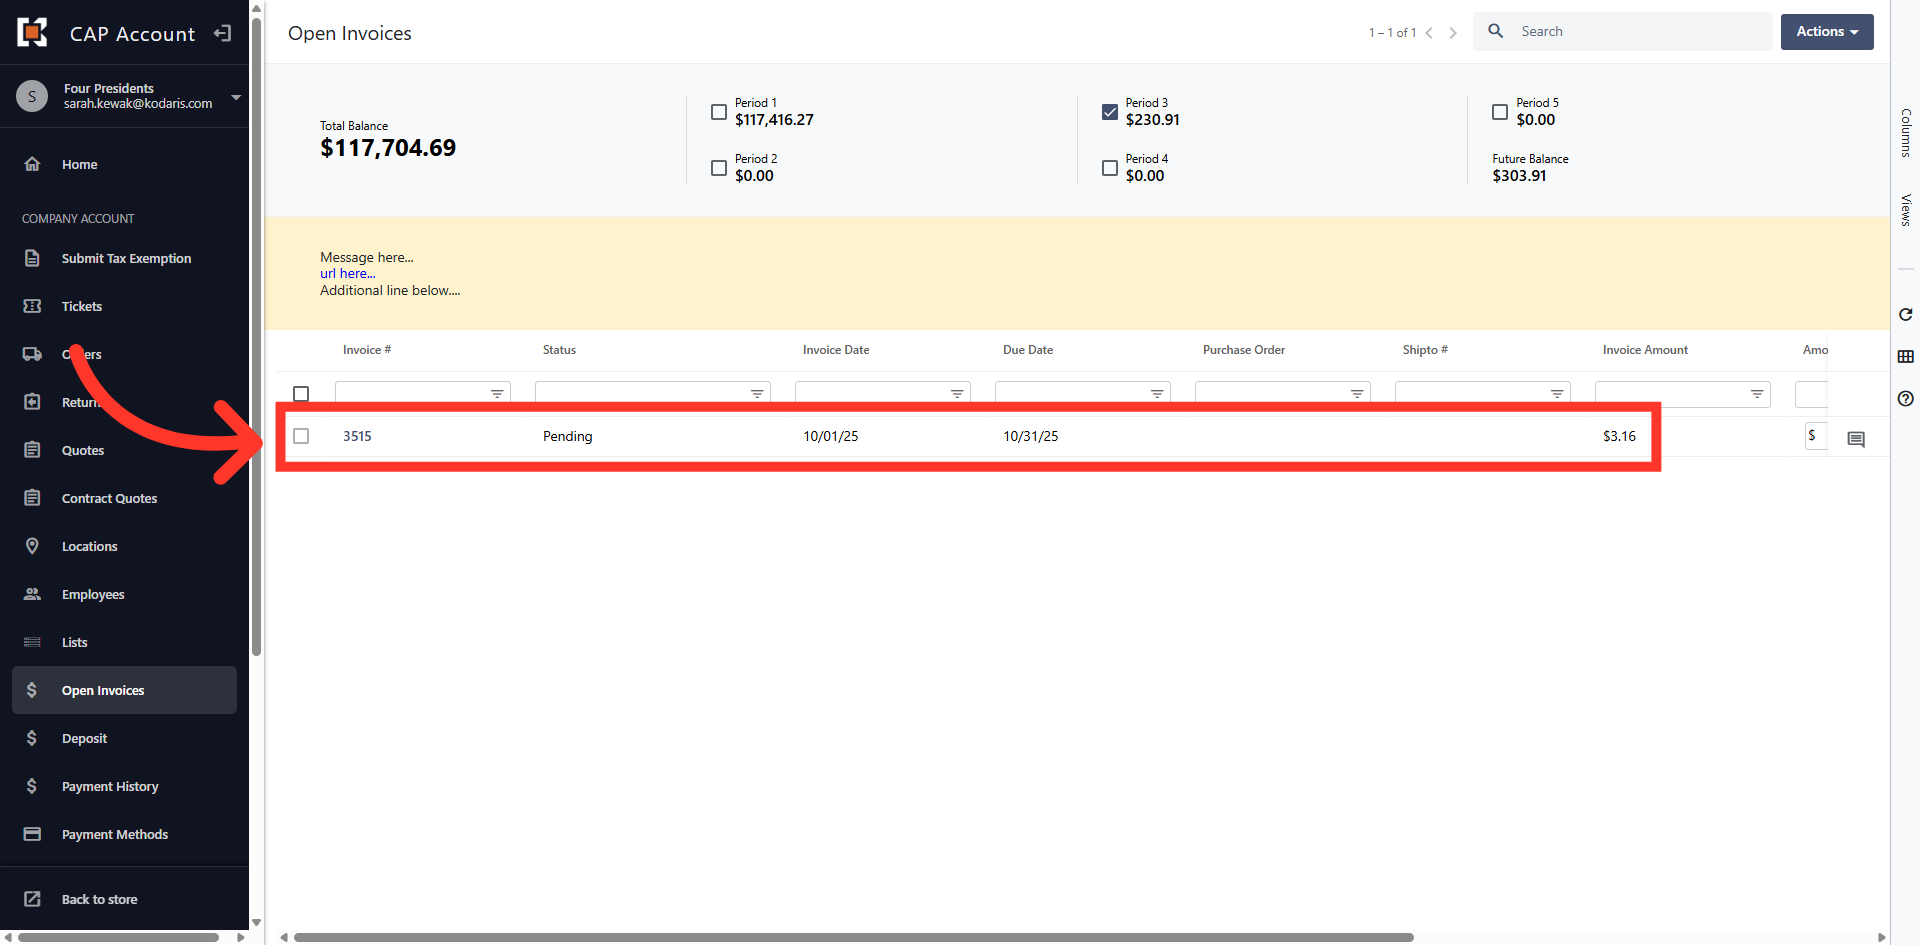Click the bottom horizontal table scrollbar
This screenshot has height=945, width=1920.
point(853,937)
